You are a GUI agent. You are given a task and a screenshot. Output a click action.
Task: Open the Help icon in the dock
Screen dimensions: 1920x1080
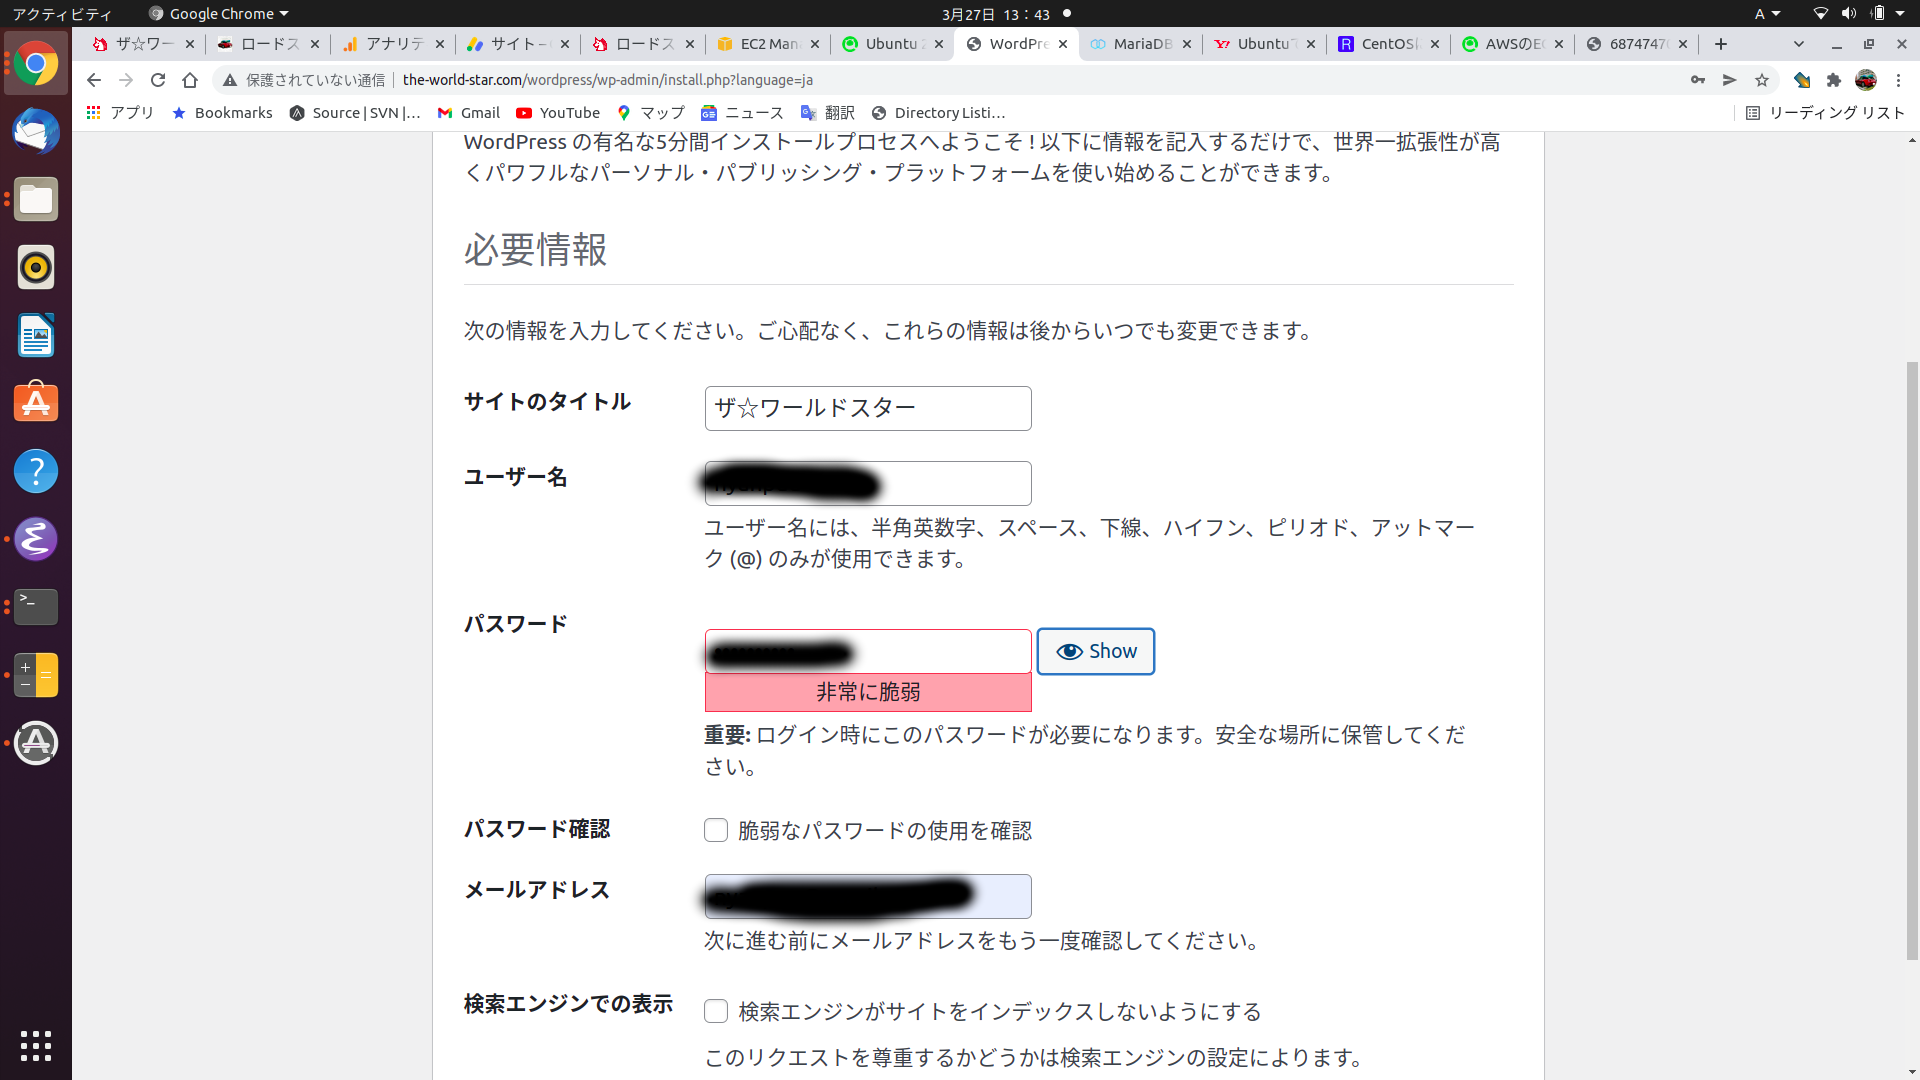click(36, 471)
